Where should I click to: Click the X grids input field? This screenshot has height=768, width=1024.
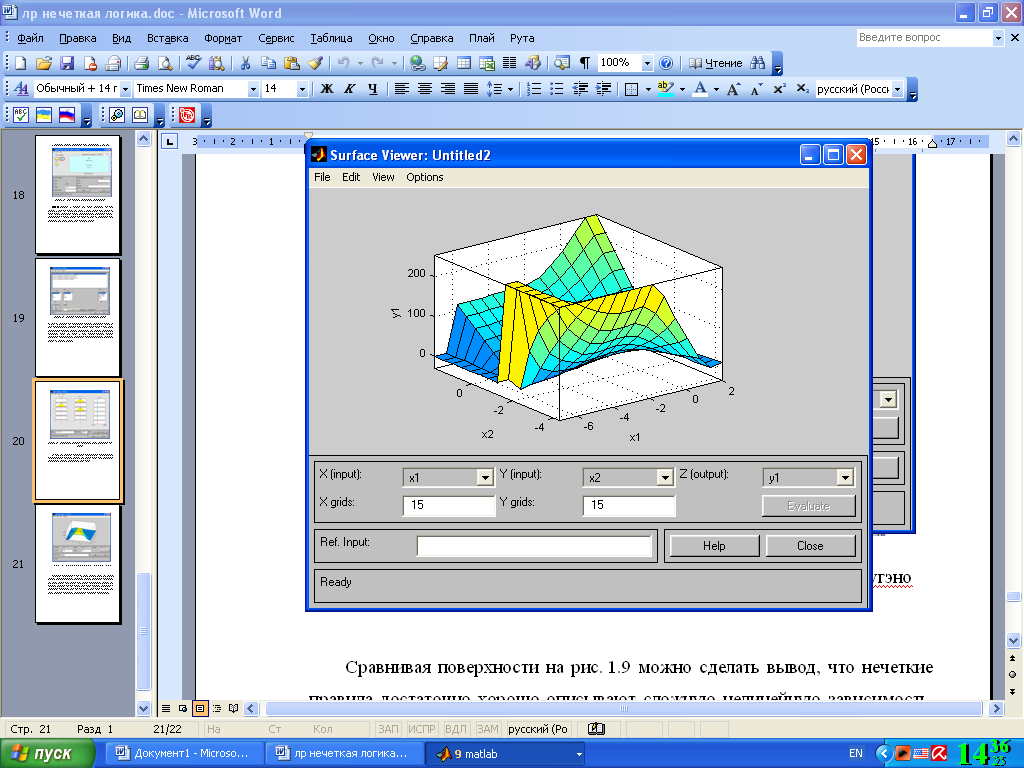click(449, 505)
